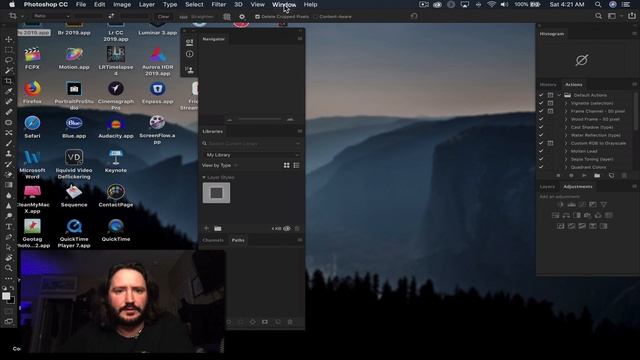This screenshot has width=640, height=360.
Task: Switch to the Channels tab
Action: coord(213,240)
